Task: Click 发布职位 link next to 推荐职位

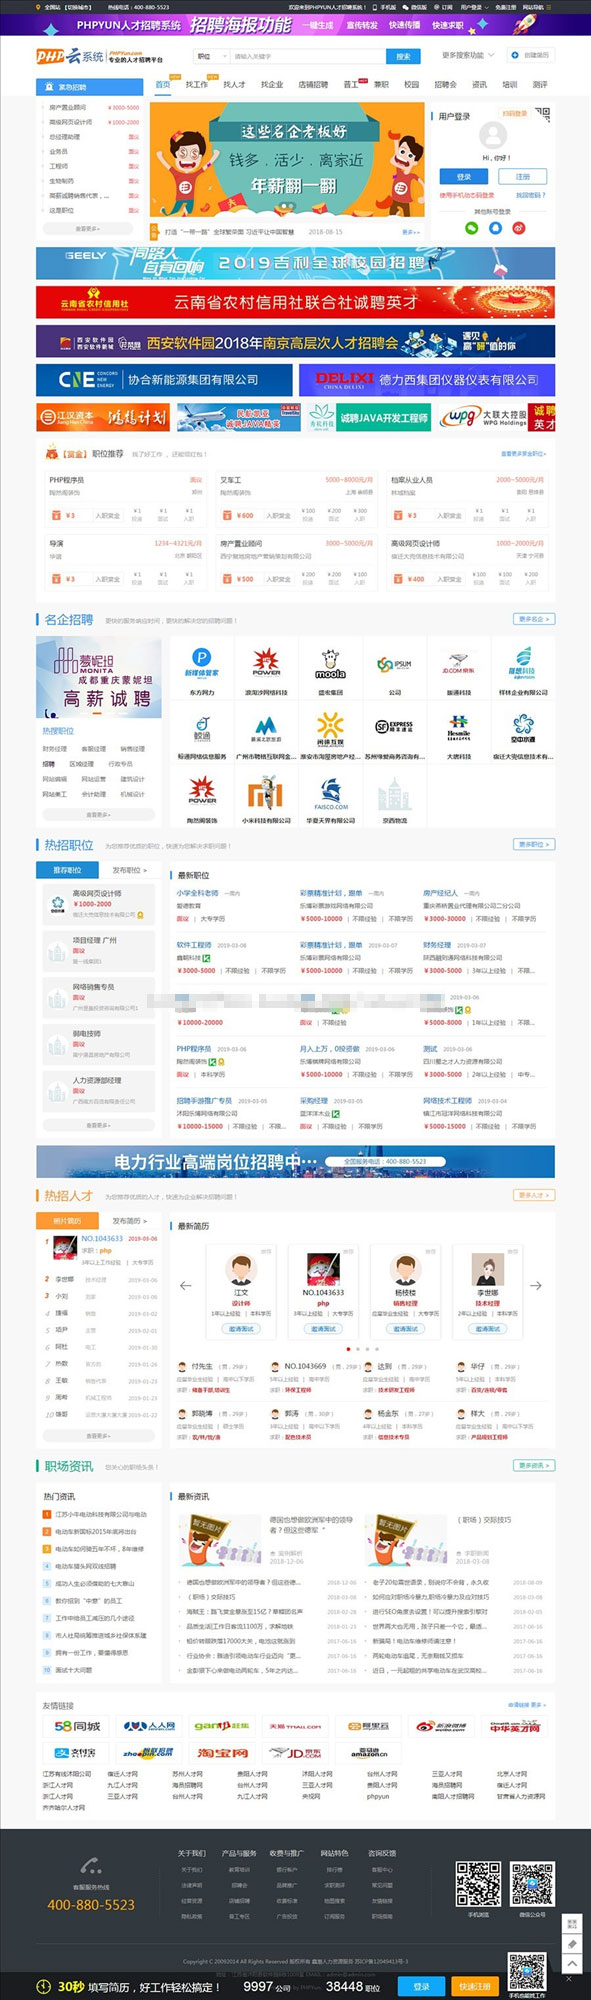Action: [x=129, y=870]
